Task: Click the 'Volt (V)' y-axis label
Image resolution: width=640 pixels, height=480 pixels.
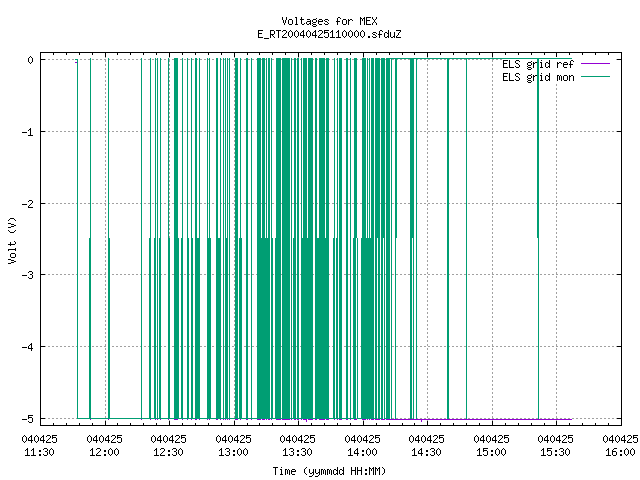Action: pyautogui.click(x=12, y=240)
